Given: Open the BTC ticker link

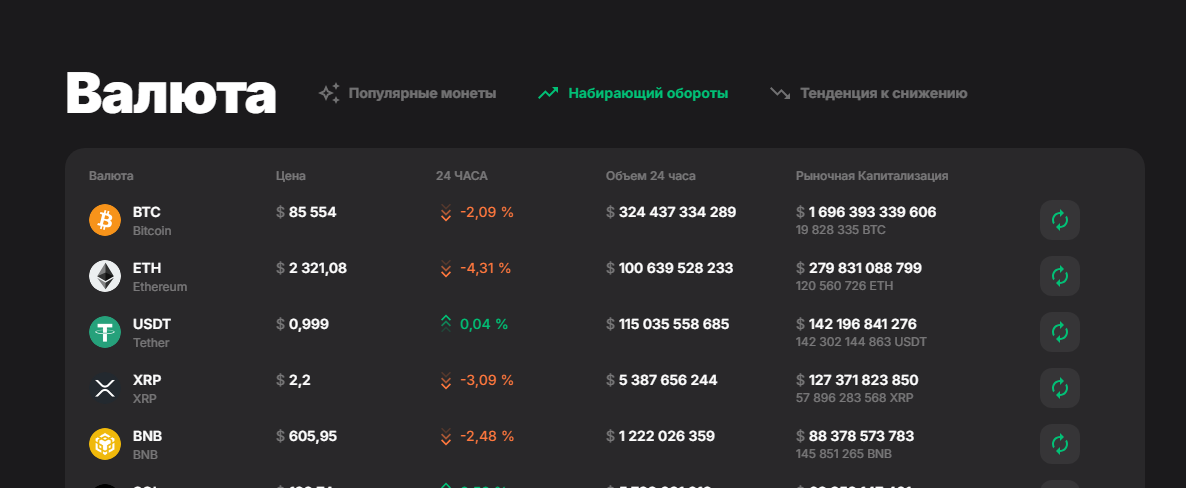Looking at the screenshot, I should pyautogui.click(x=147, y=212).
